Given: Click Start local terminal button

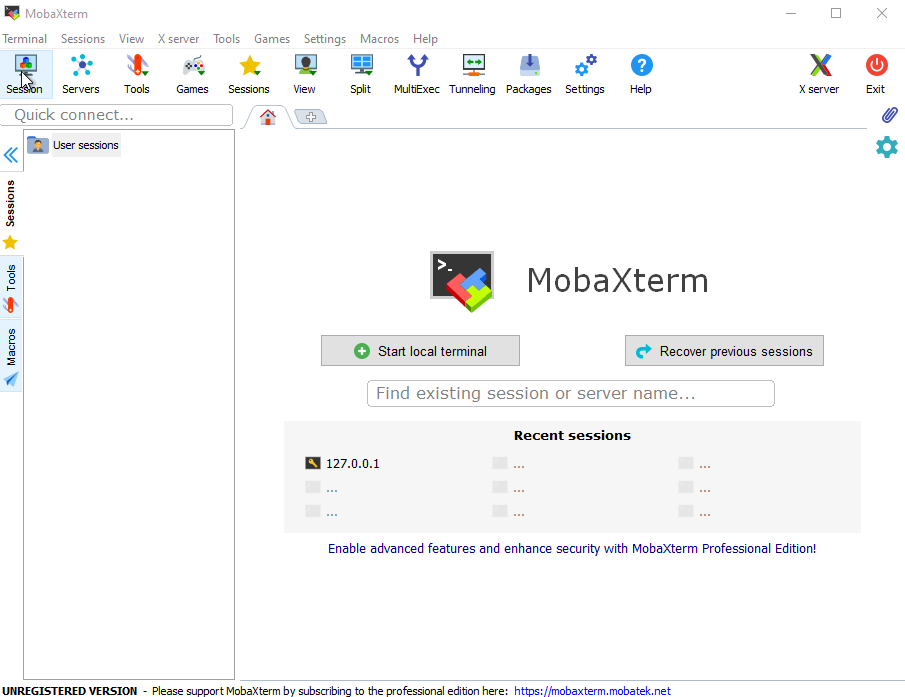Looking at the screenshot, I should (x=420, y=351).
